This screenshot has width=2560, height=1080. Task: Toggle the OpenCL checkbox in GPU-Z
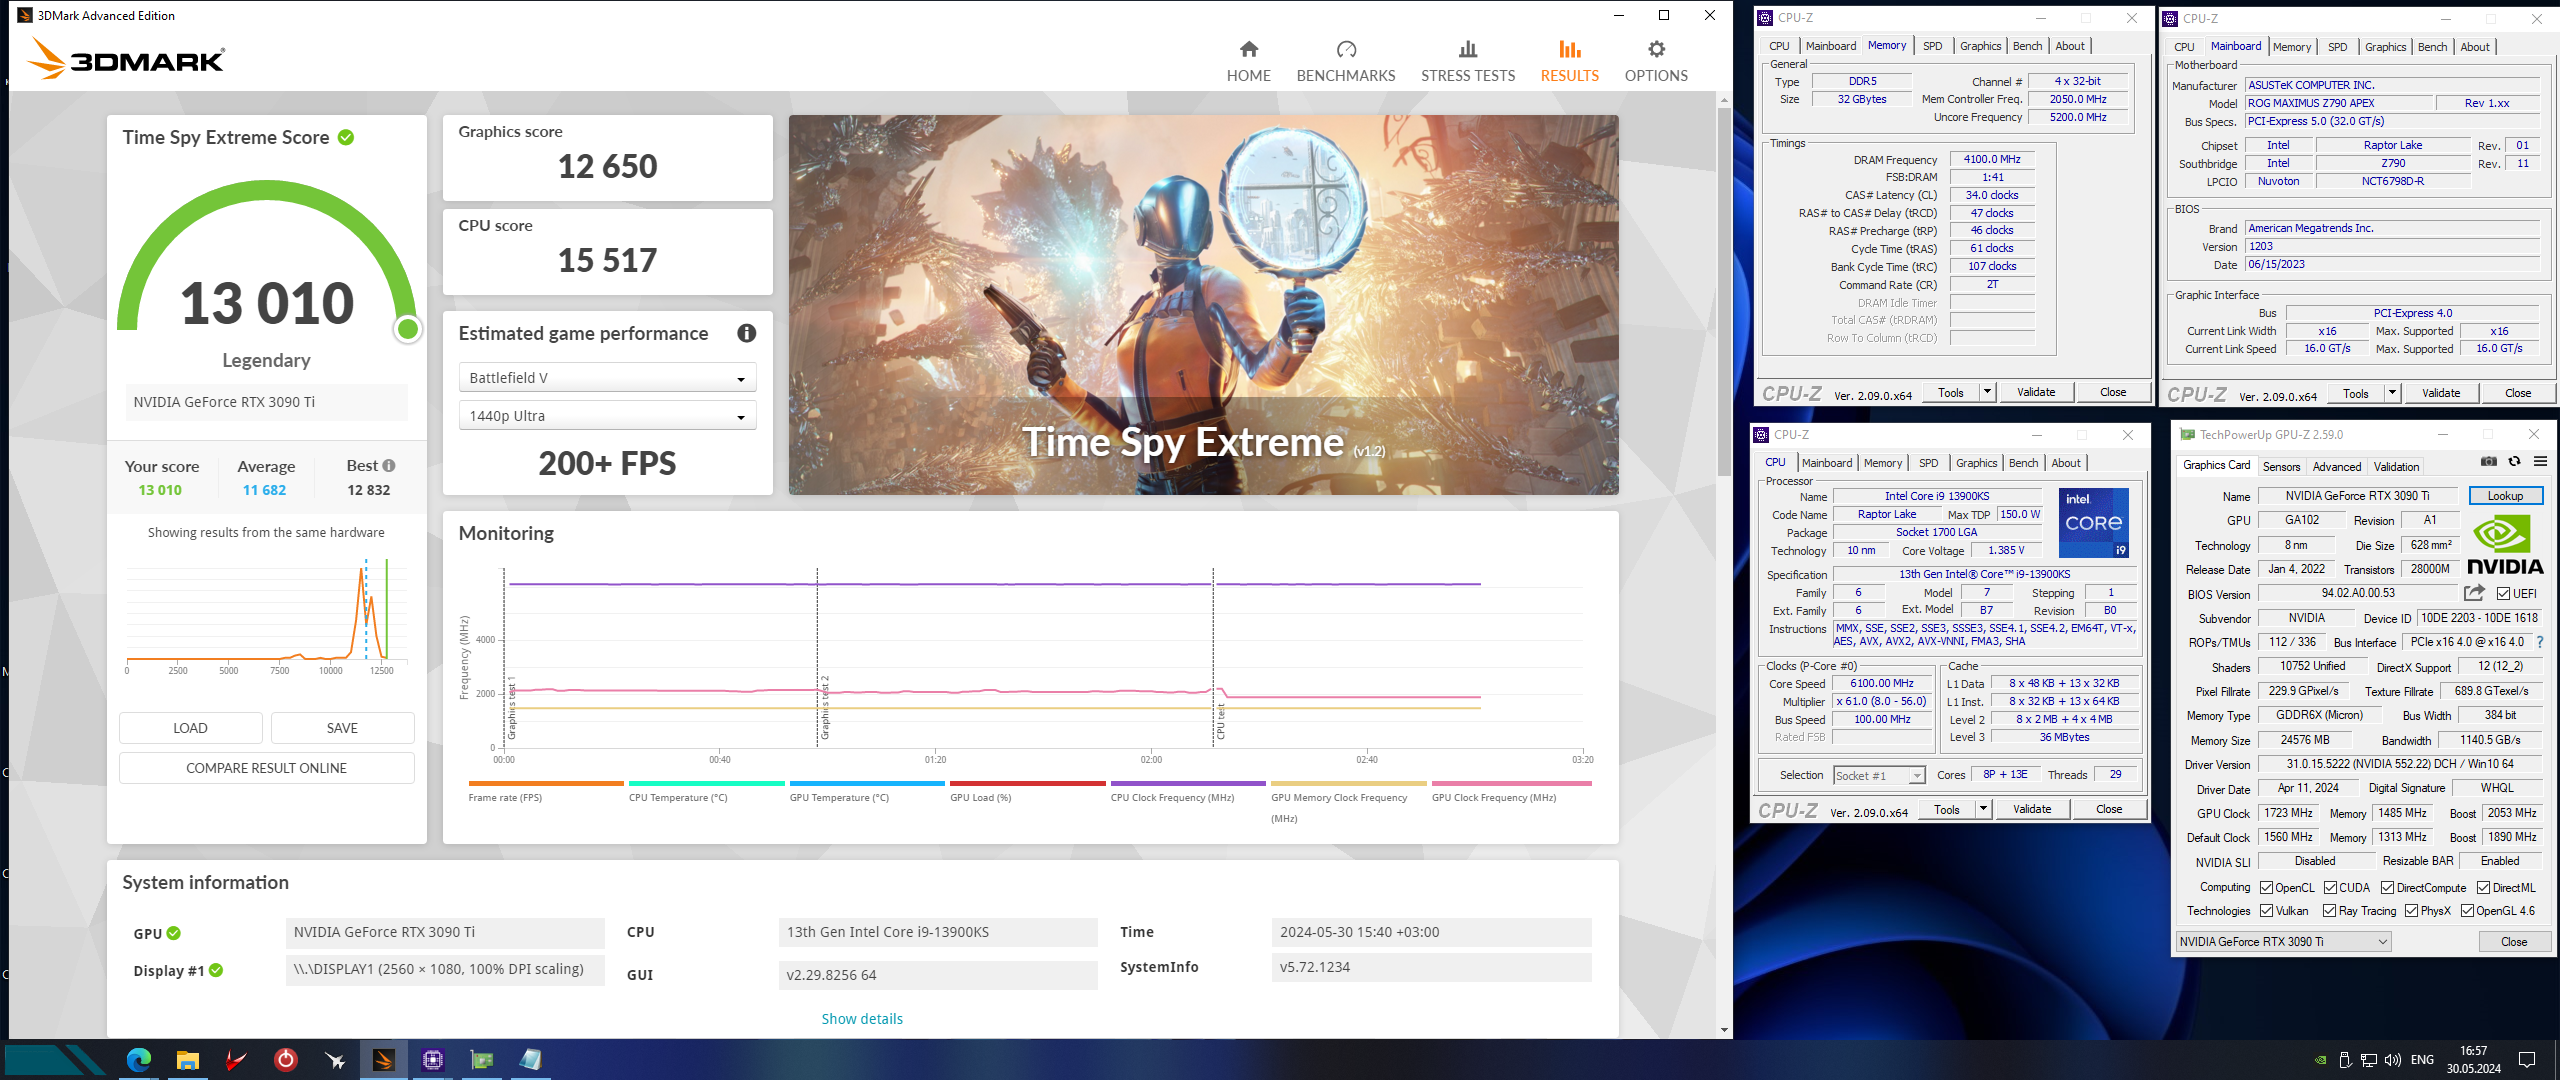[x=2266, y=888]
